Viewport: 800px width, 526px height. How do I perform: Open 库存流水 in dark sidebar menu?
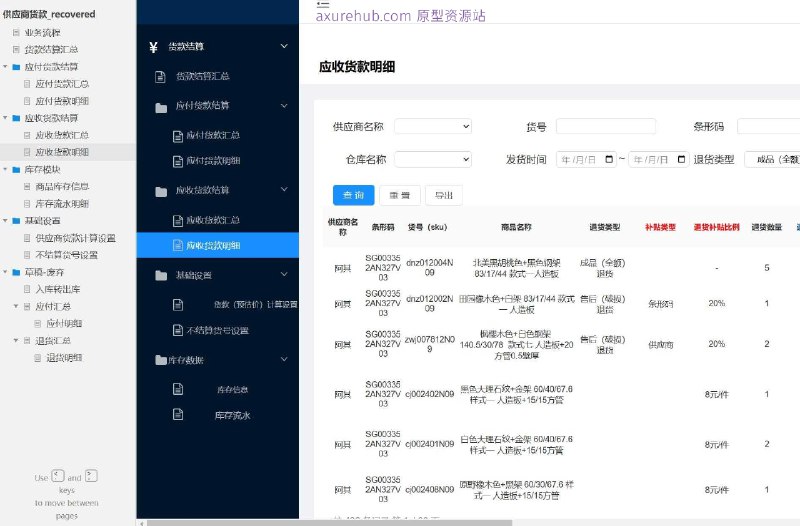[233, 415]
